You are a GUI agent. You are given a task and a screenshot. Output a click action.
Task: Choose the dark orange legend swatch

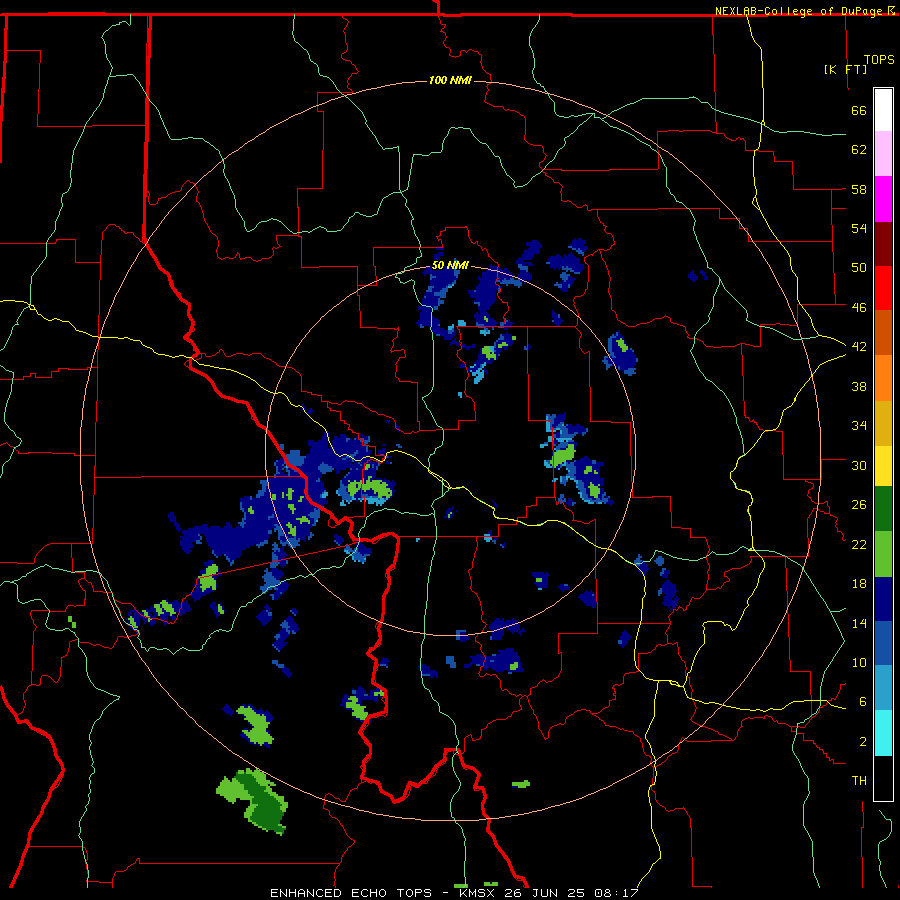[883, 332]
